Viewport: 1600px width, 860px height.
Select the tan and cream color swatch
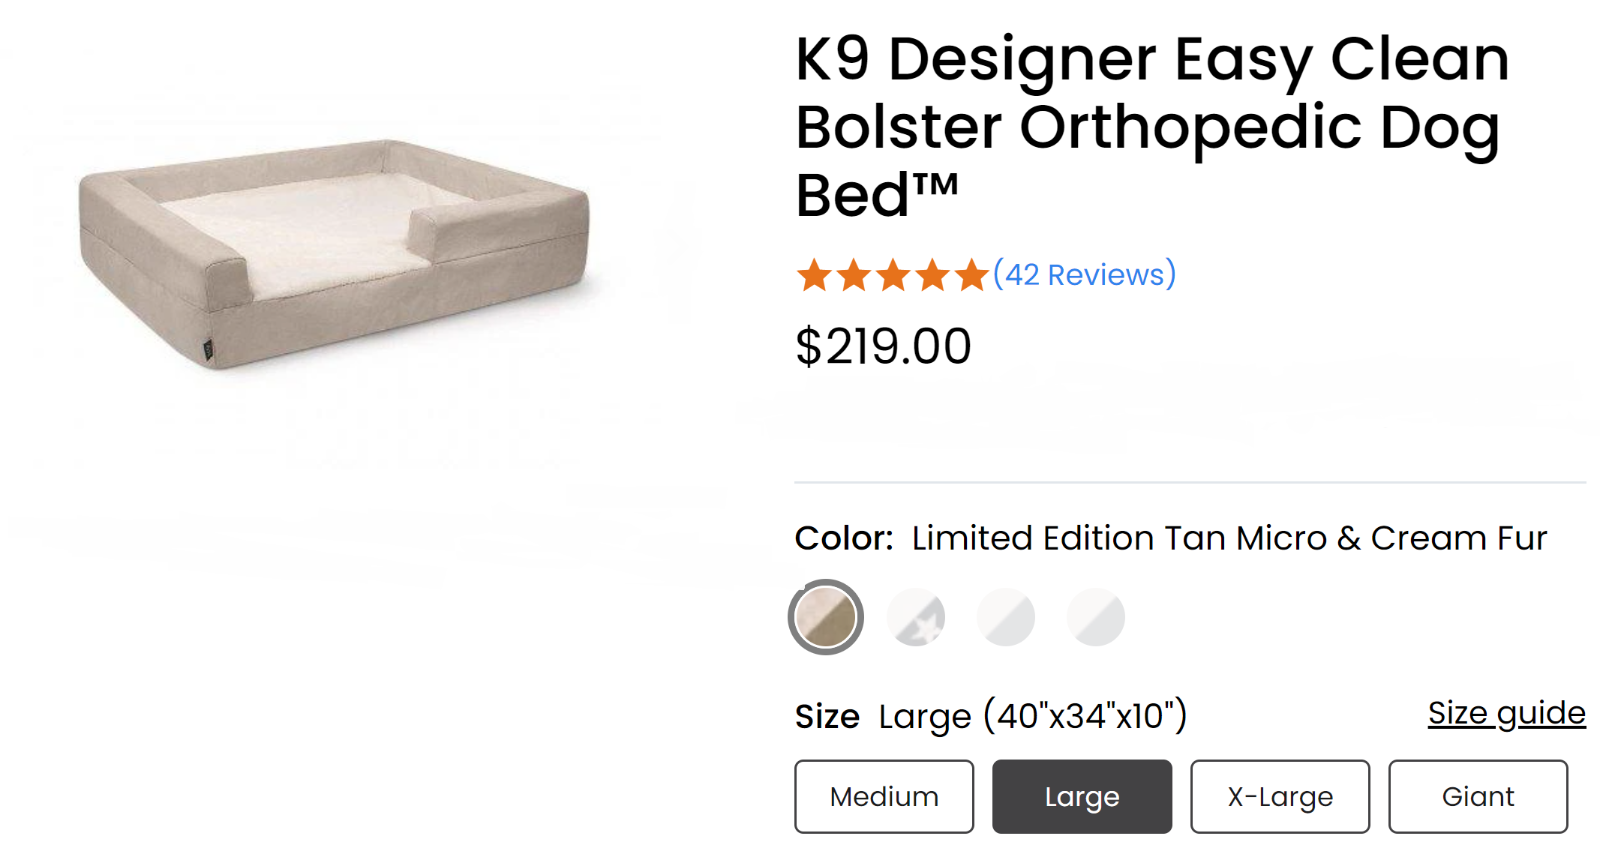click(826, 617)
